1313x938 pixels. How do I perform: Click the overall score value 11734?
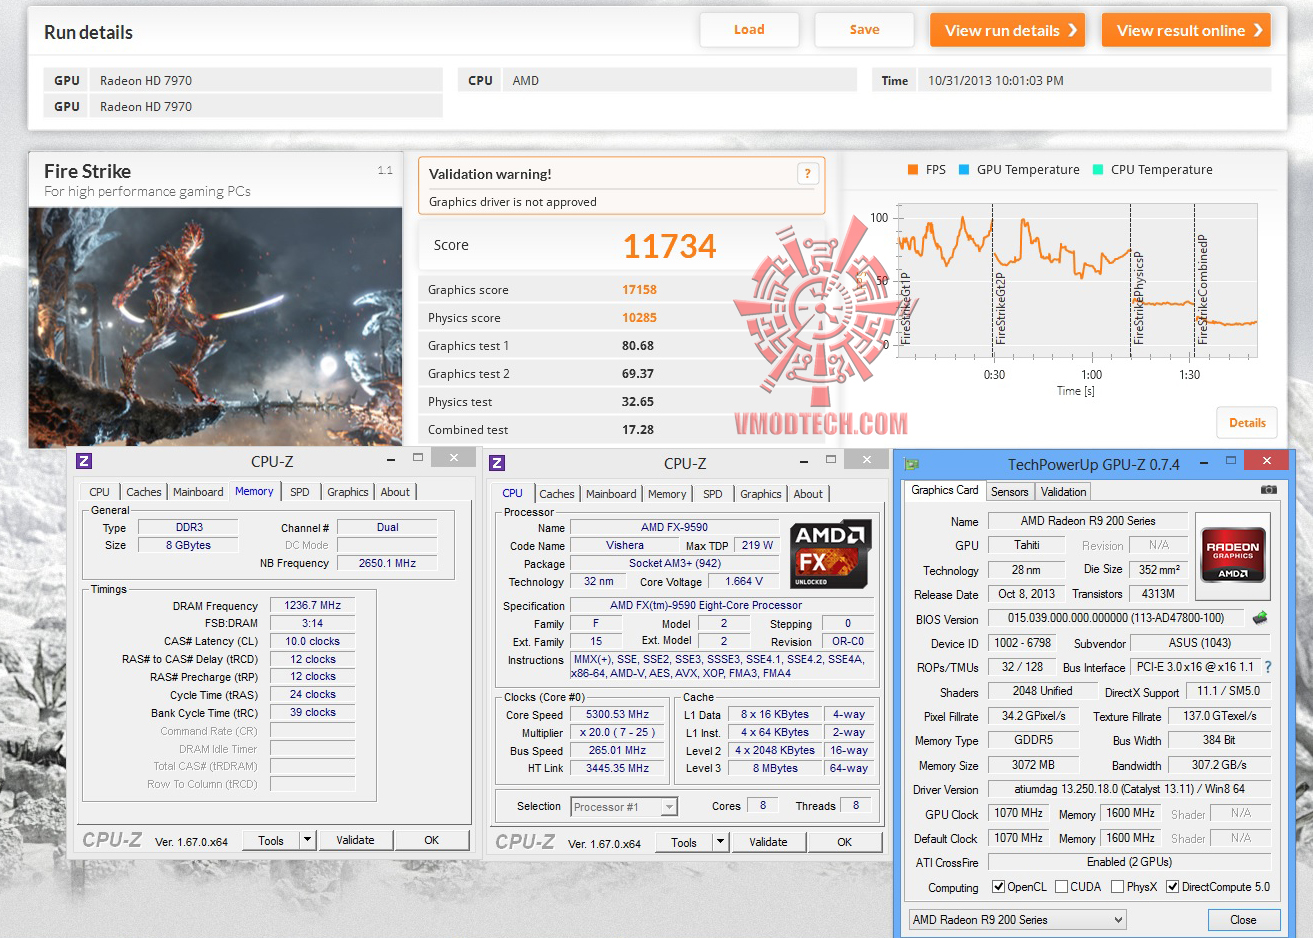click(670, 246)
